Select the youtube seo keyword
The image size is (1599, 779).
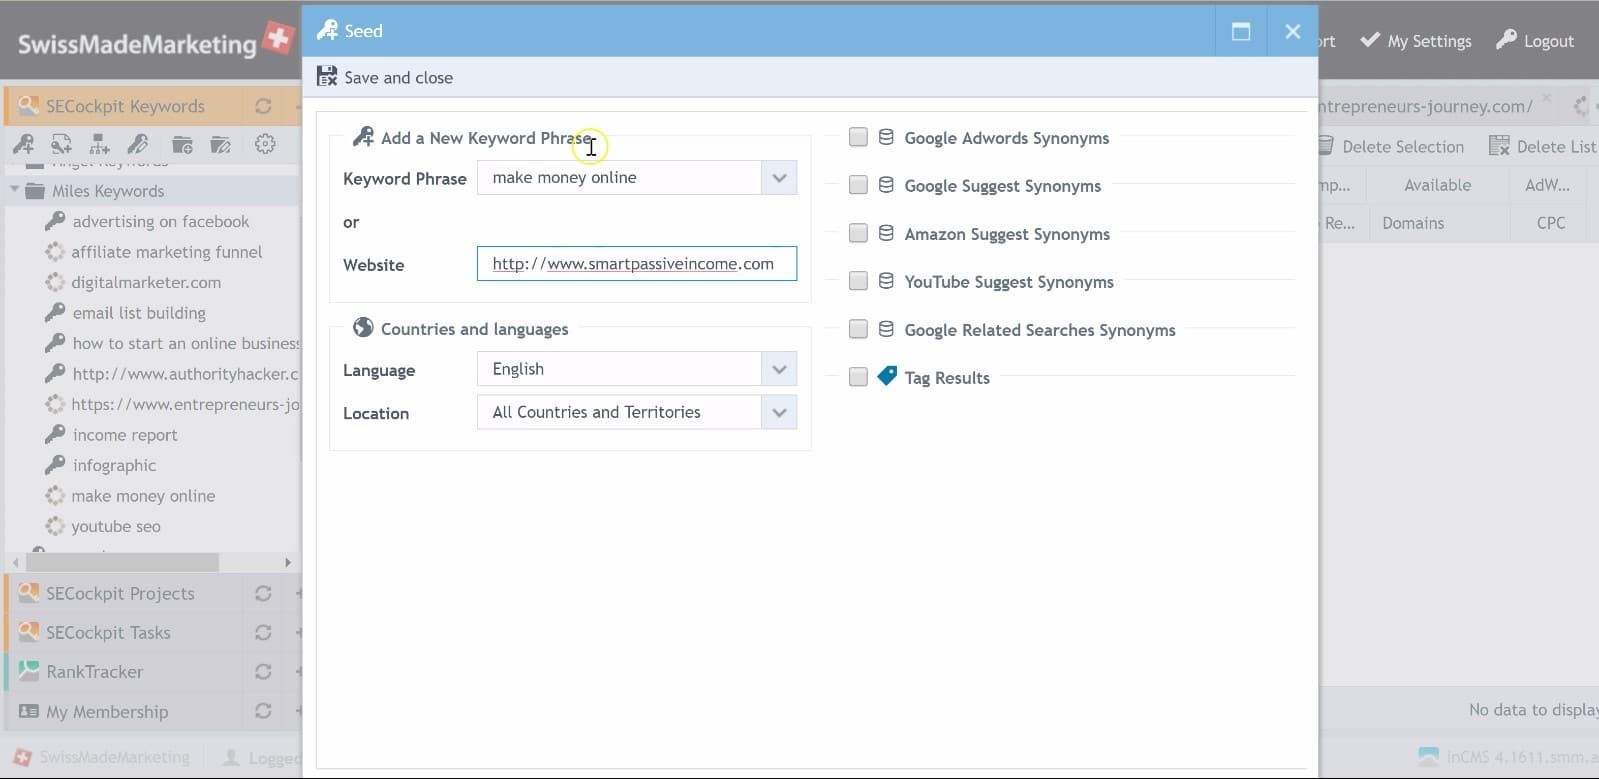(115, 526)
